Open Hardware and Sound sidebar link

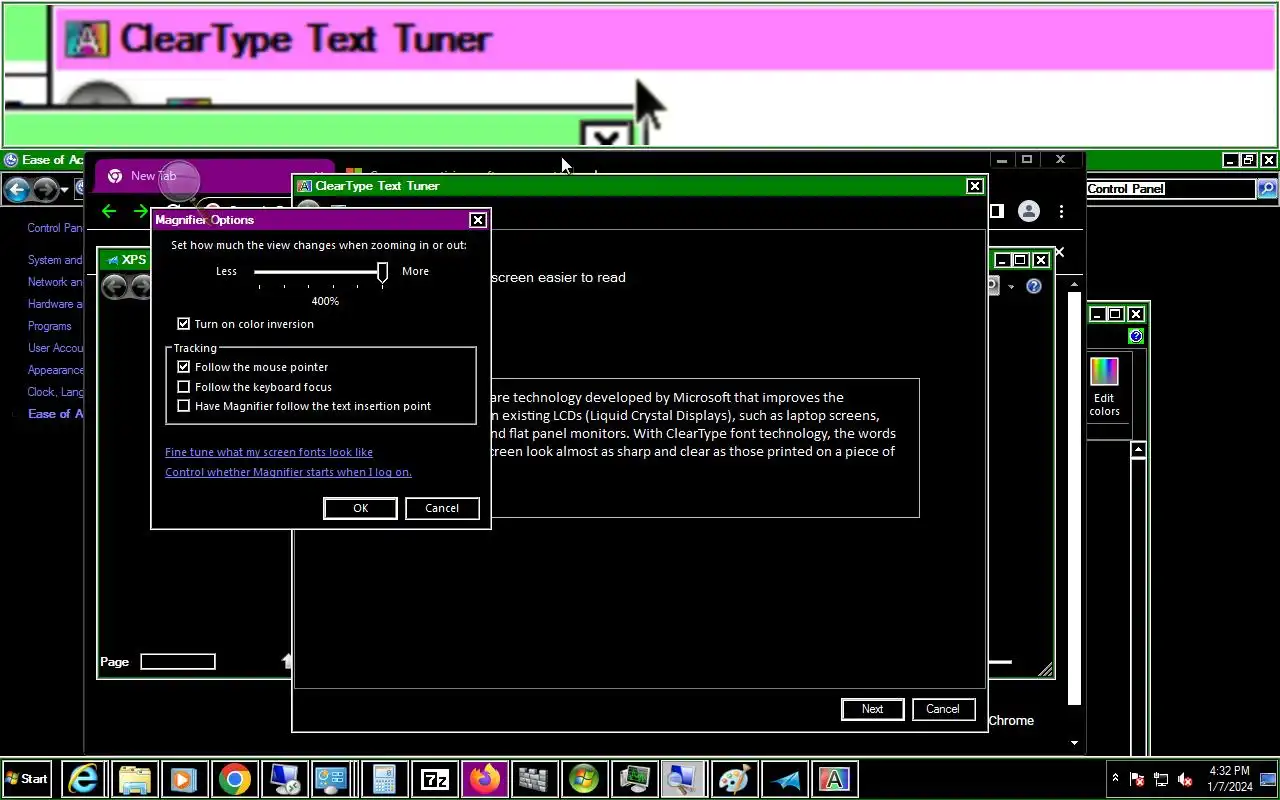tap(55, 304)
